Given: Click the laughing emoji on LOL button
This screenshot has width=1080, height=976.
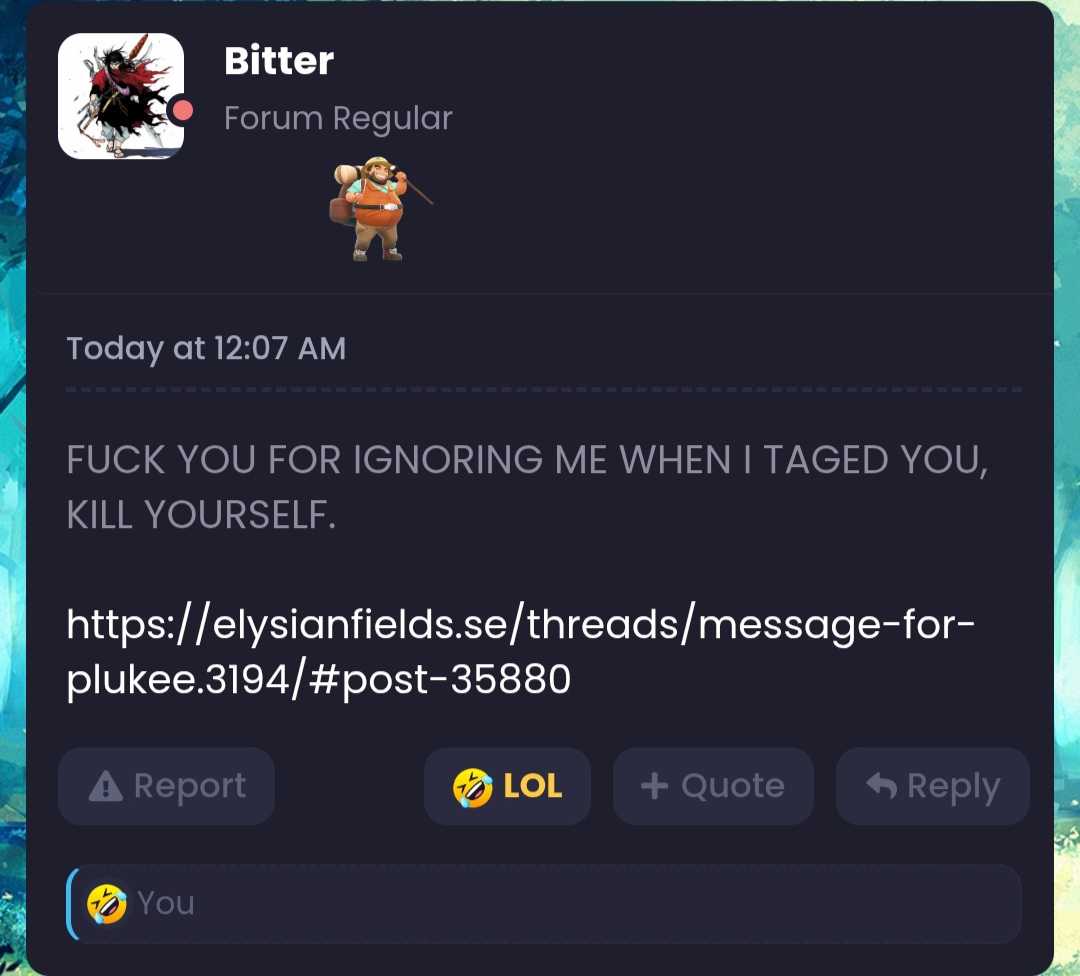Looking at the screenshot, I should pyautogui.click(x=472, y=787).
